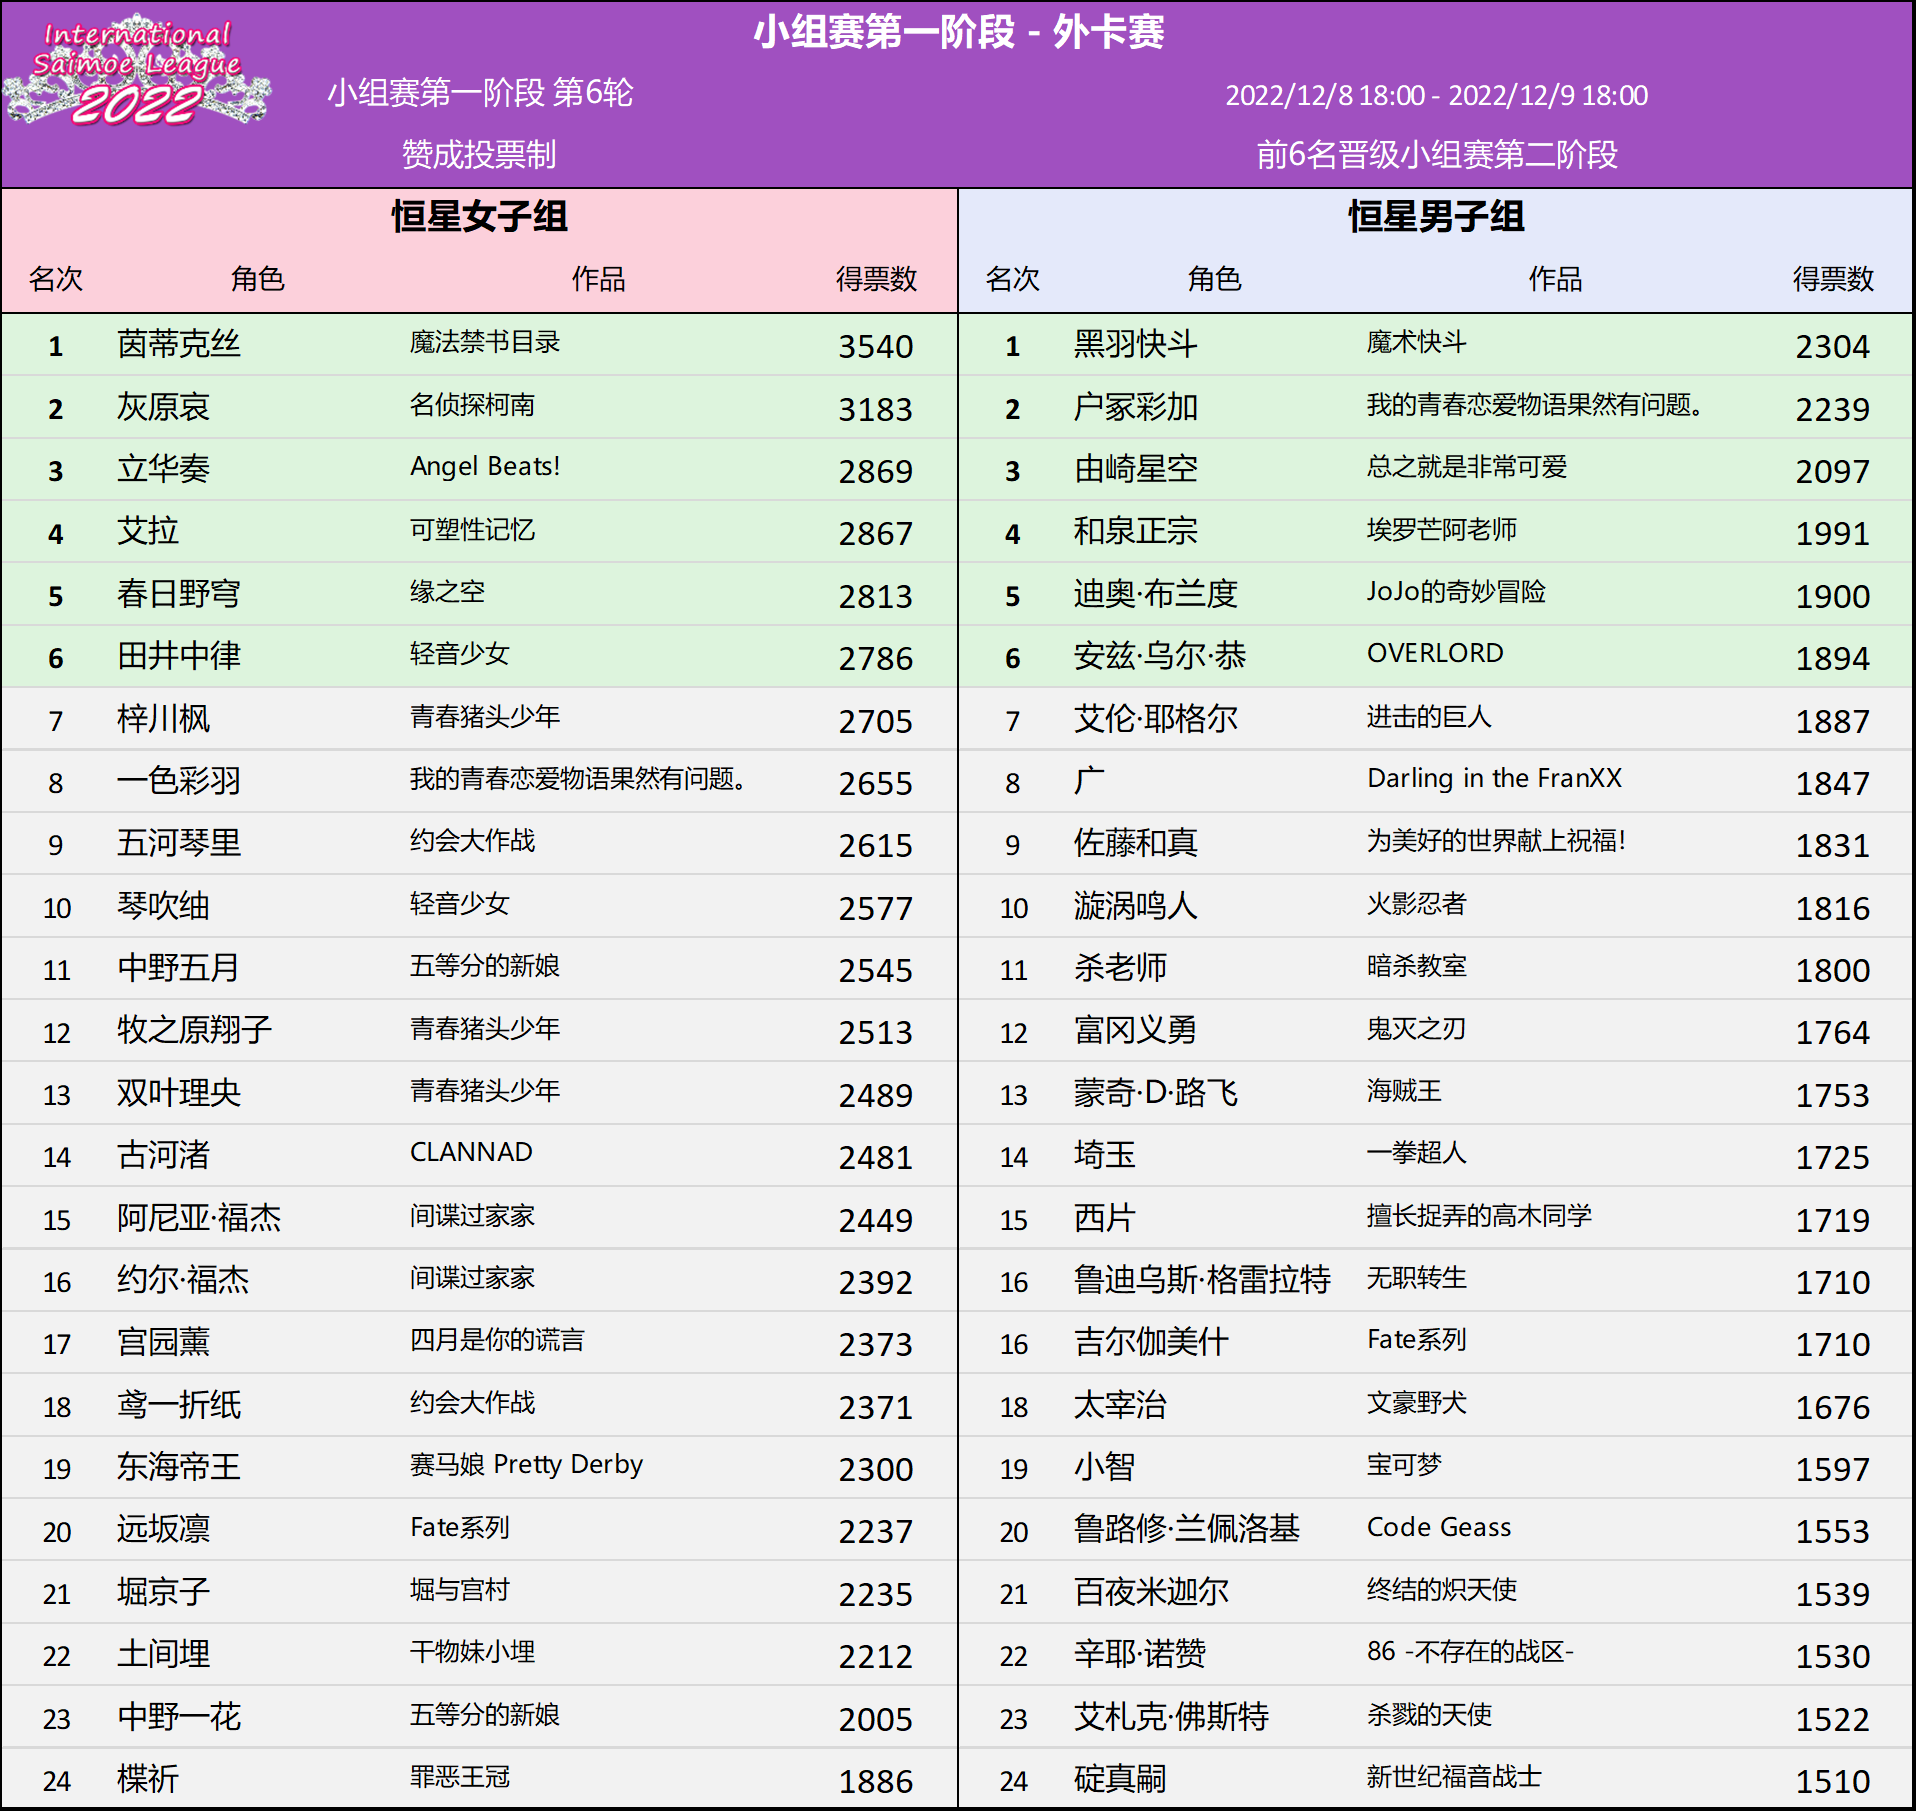Select character name 一色彩羽
Screen dimensions: 1917x1812
179,782
